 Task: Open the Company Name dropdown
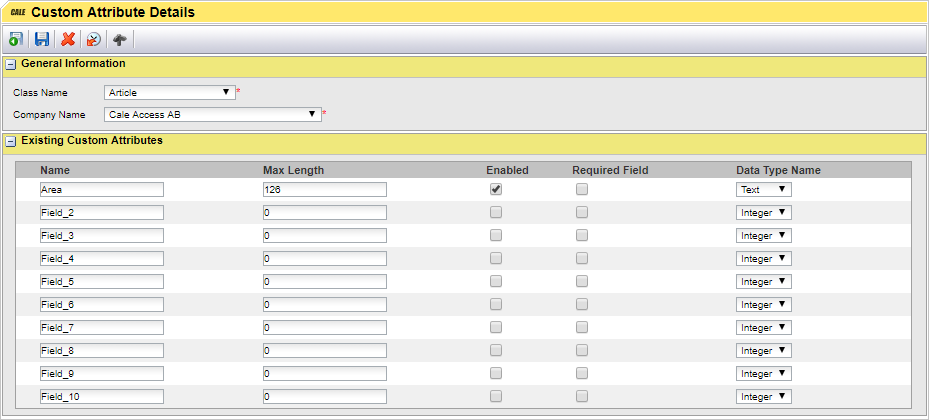(x=213, y=114)
